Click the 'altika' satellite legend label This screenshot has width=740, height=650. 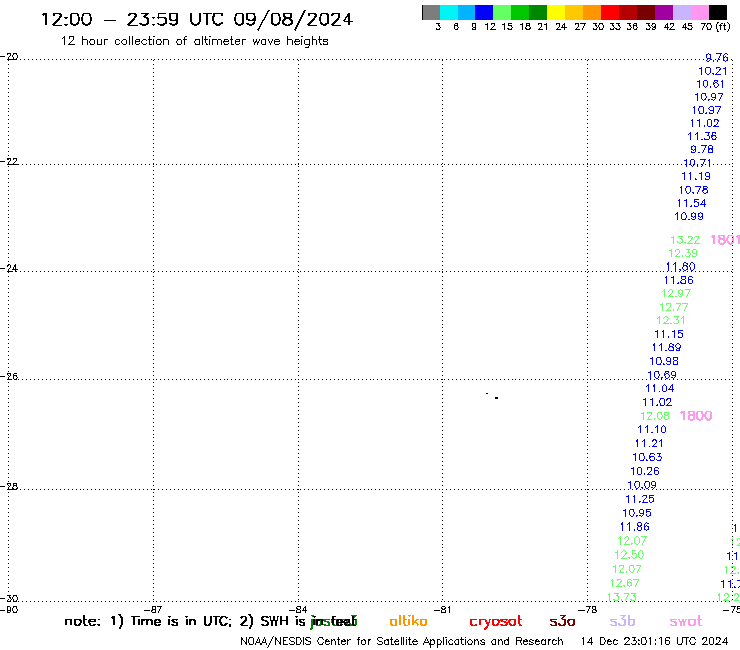pyautogui.click(x=408, y=621)
